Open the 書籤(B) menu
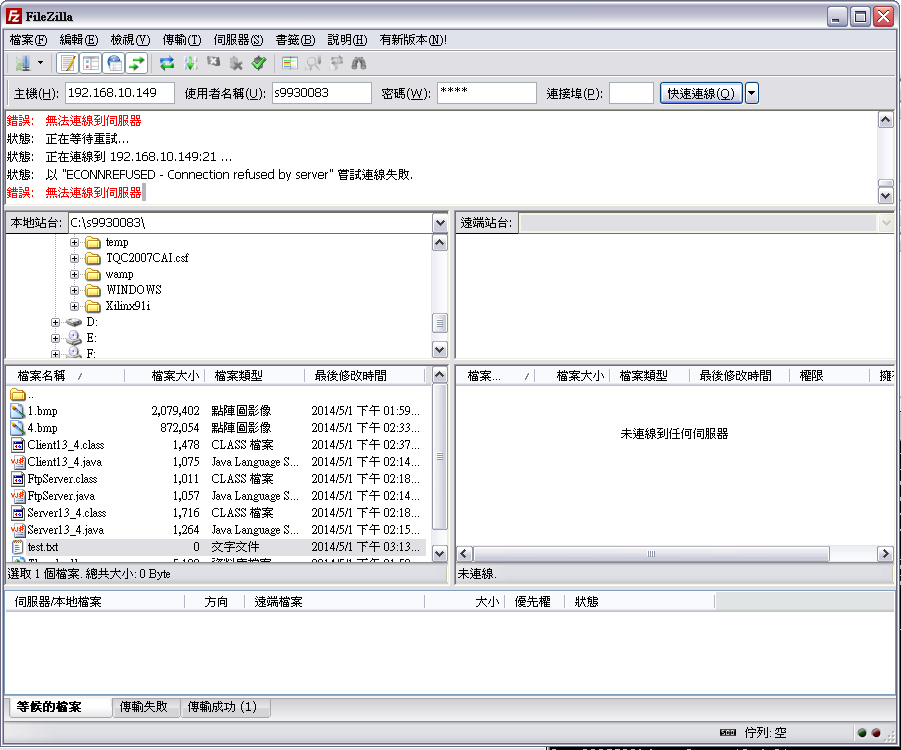 295,40
